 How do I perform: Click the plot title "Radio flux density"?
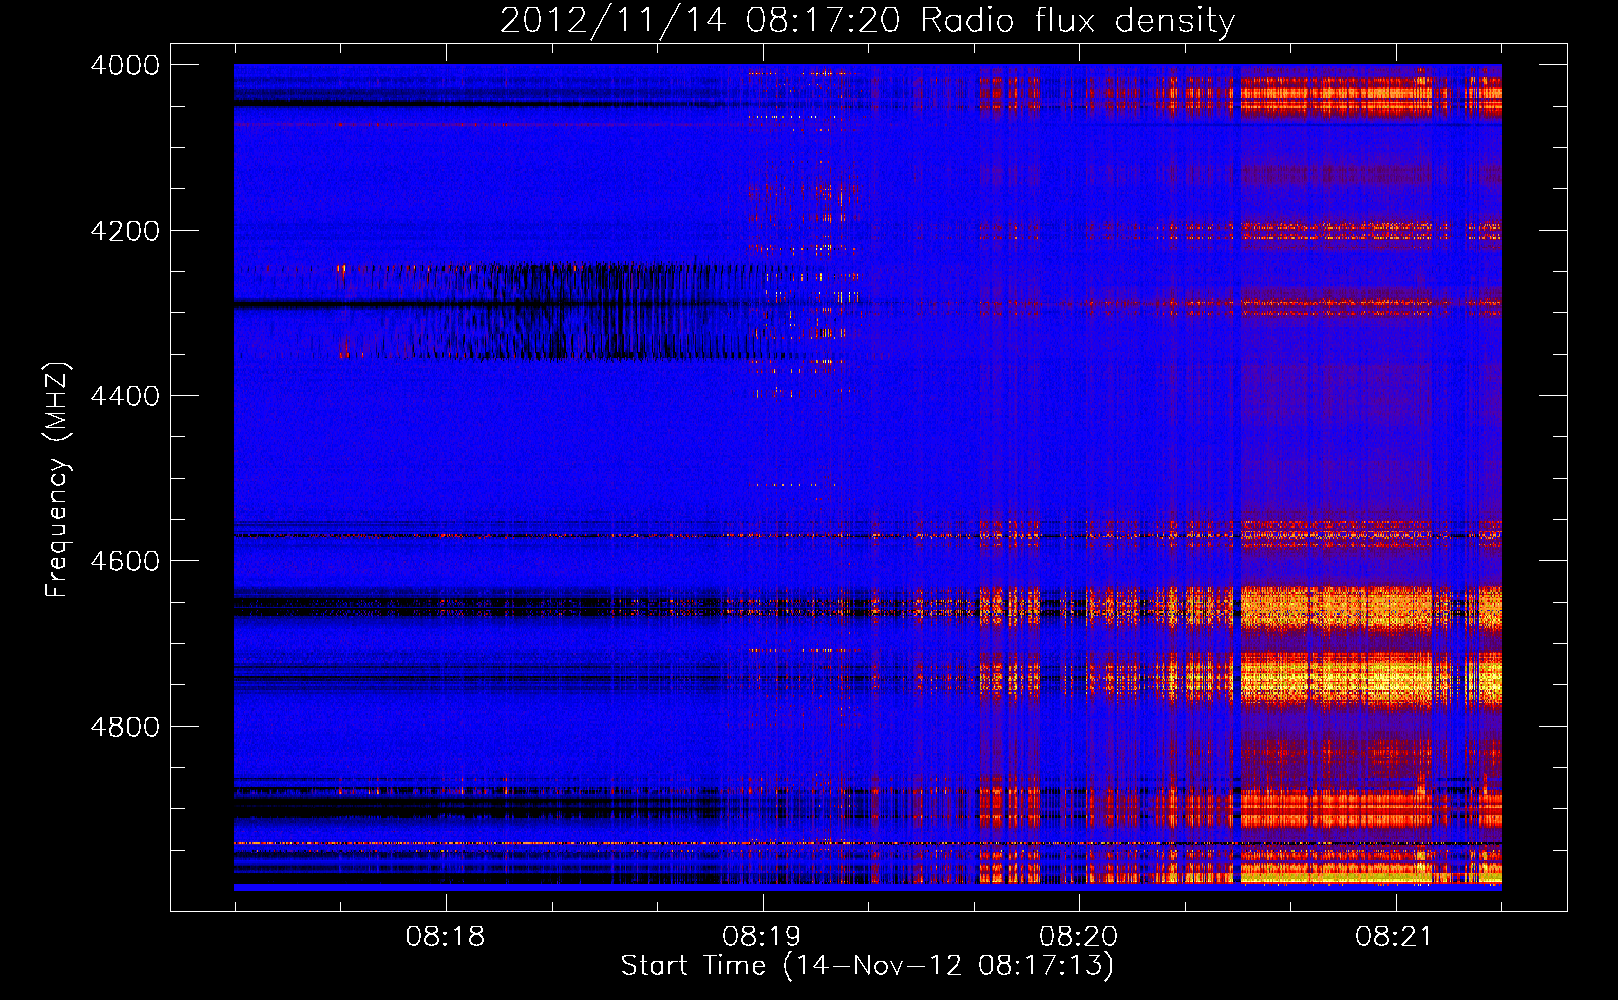tap(1077, 22)
